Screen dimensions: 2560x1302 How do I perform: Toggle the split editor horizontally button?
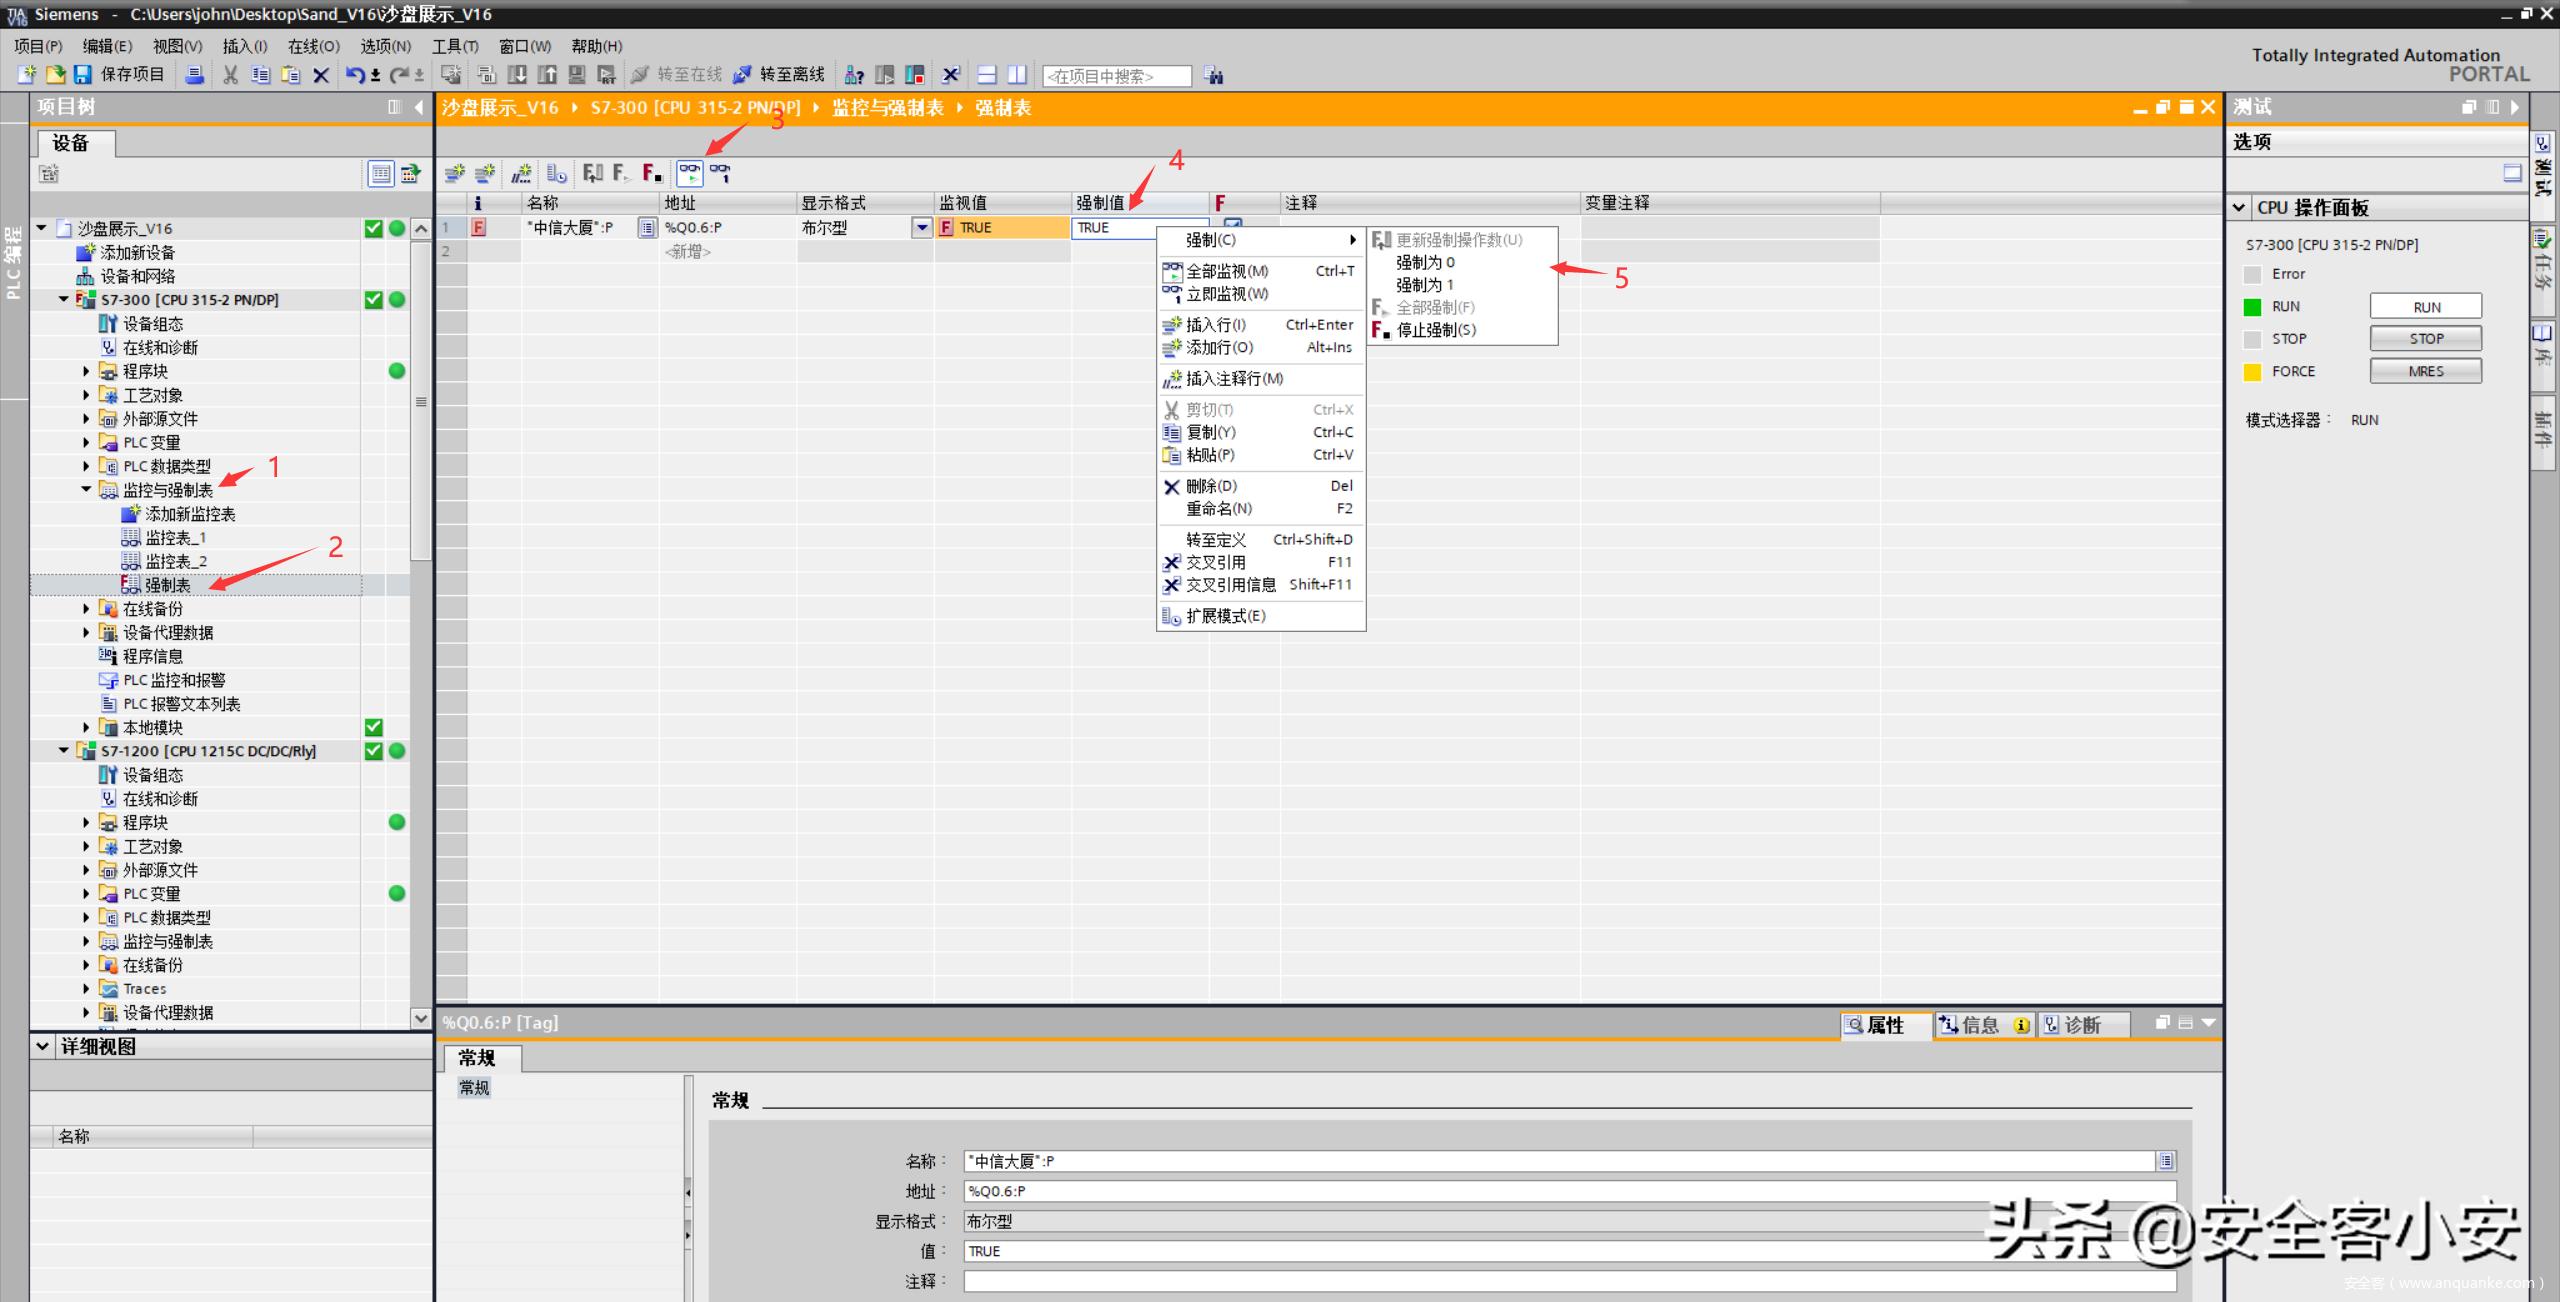987,75
